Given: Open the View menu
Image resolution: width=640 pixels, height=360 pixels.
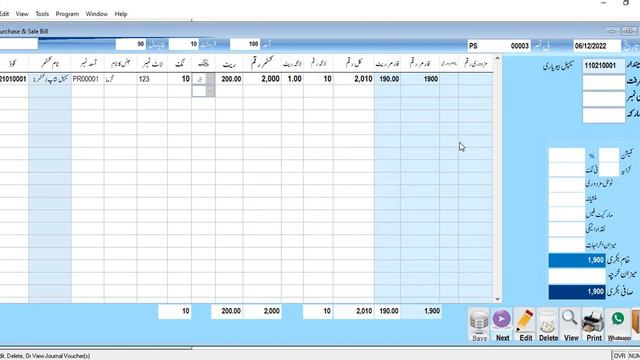Looking at the screenshot, I should point(22,14).
